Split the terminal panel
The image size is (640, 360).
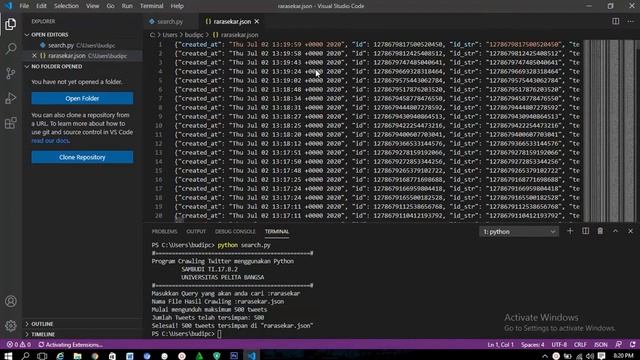[x=585, y=231]
